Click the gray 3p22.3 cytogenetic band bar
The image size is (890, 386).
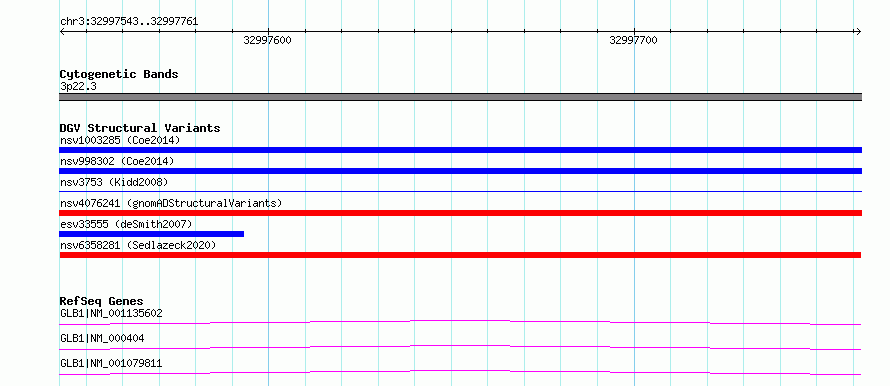pyautogui.click(x=460, y=97)
